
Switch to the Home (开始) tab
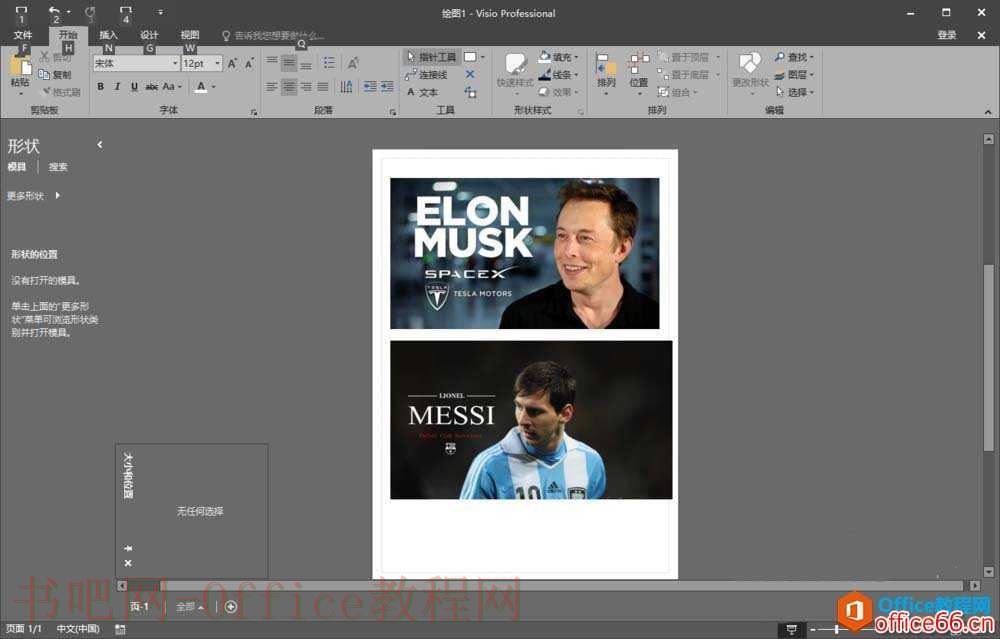click(68, 35)
